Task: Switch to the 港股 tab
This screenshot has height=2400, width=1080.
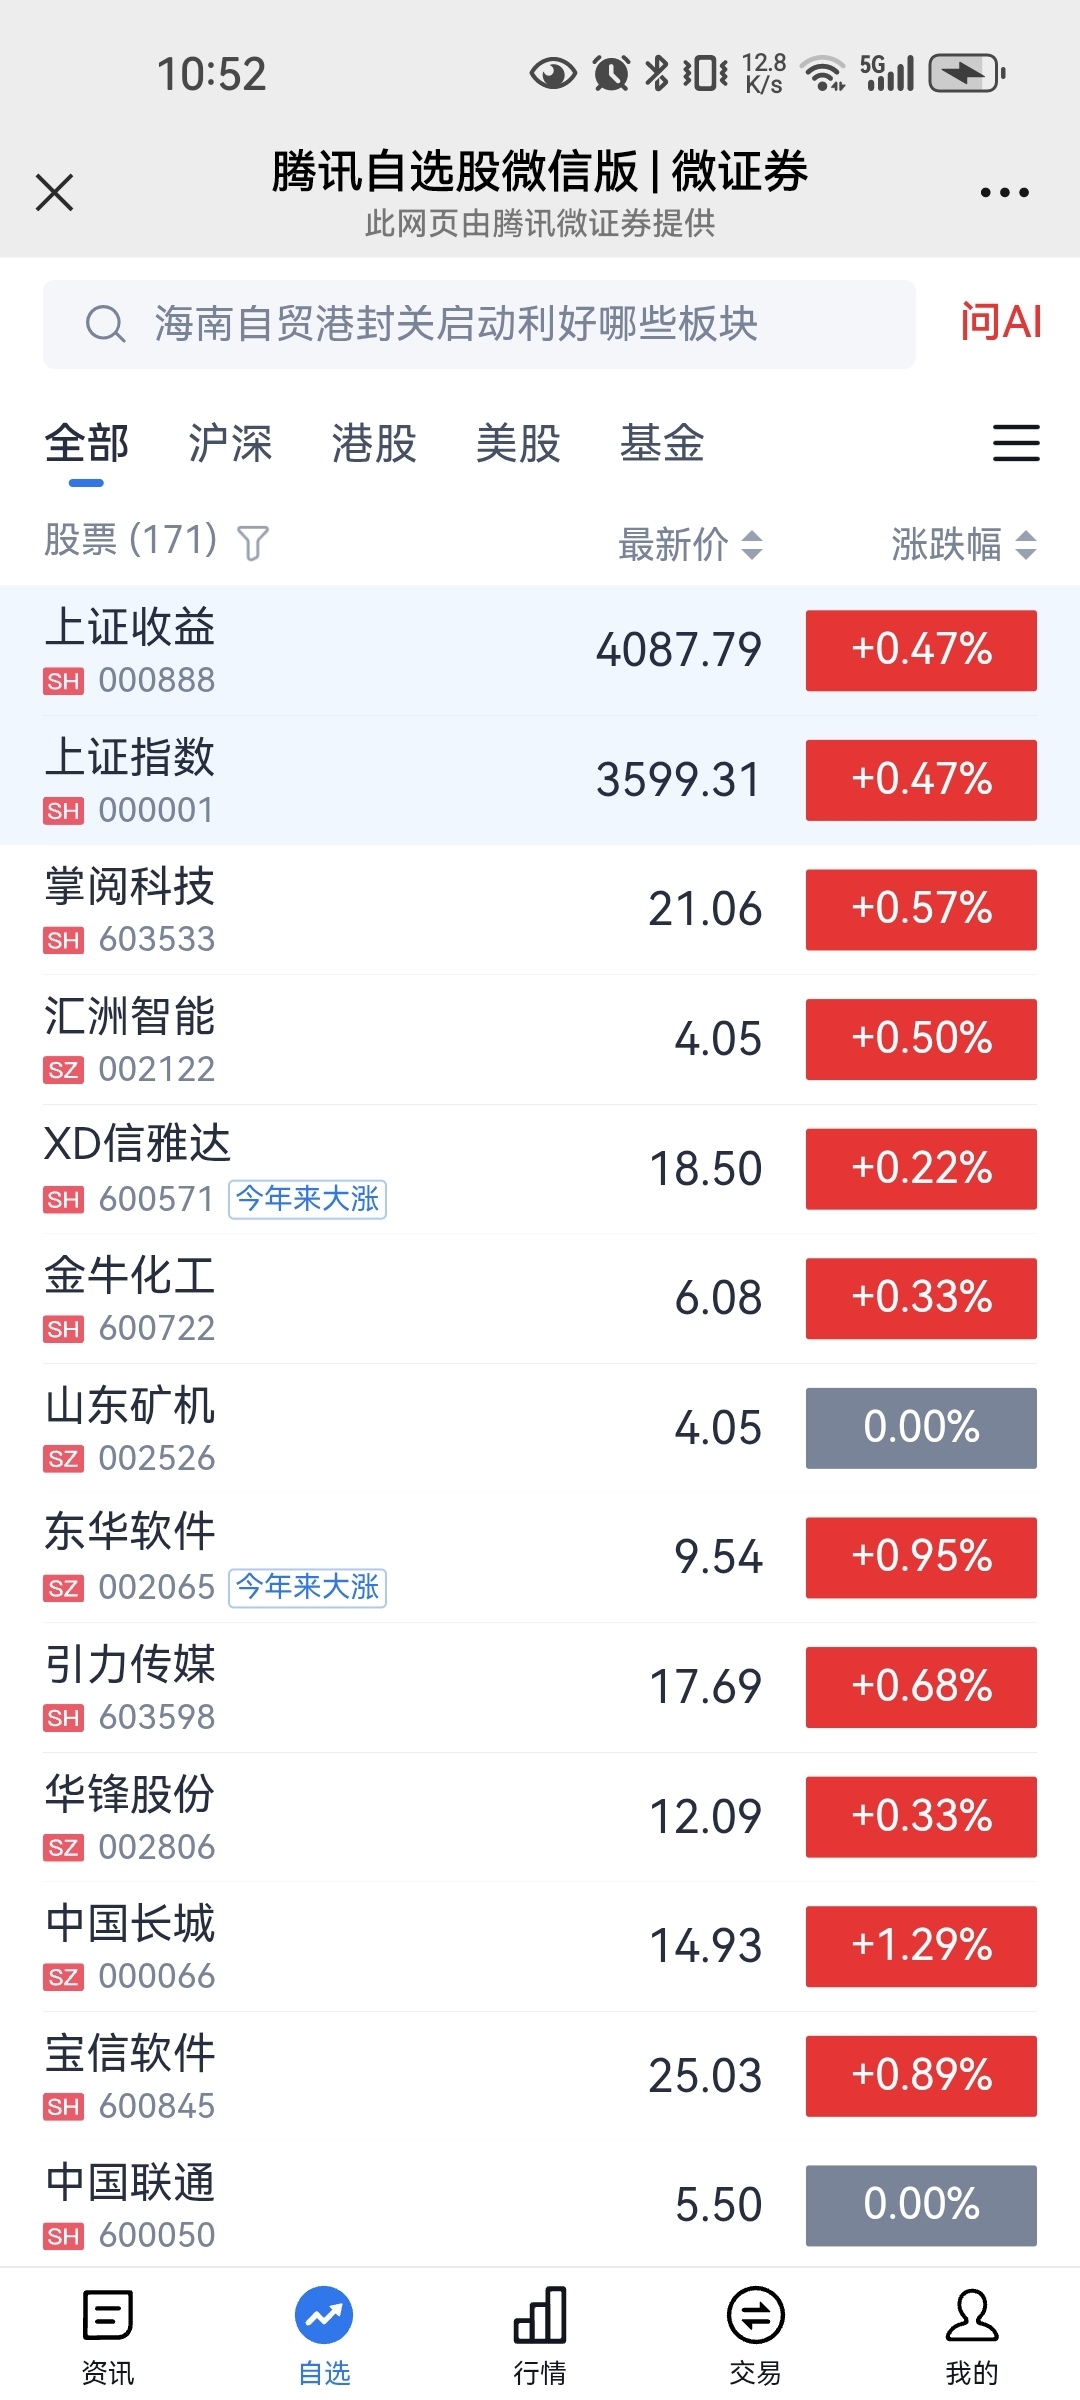Action: (x=374, y=443)
